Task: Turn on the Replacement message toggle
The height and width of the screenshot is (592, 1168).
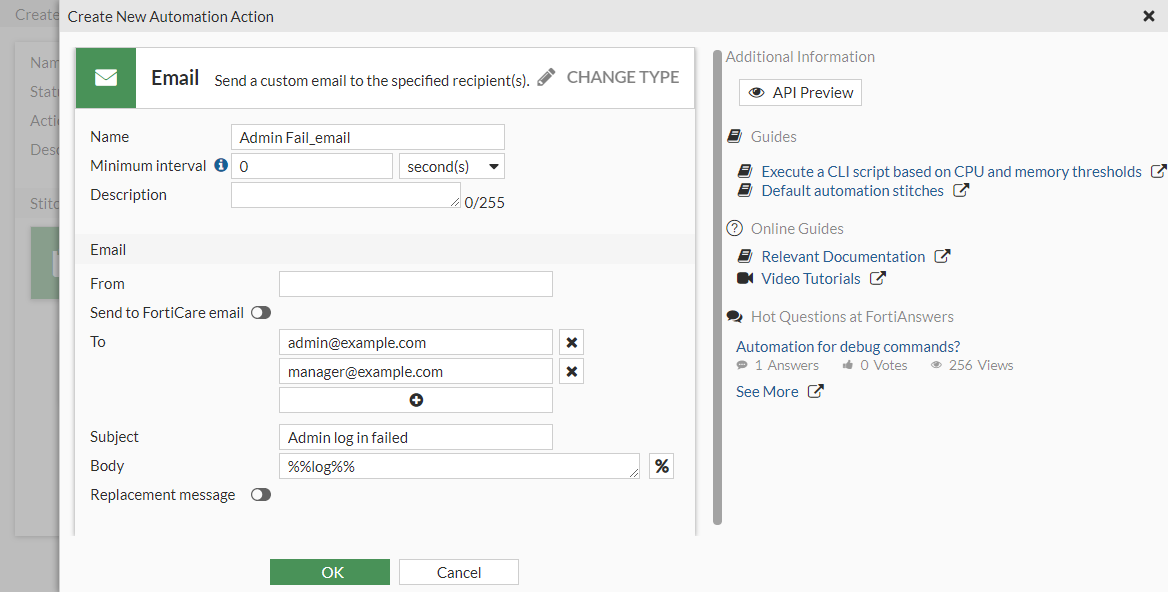Action: (261, 495)
